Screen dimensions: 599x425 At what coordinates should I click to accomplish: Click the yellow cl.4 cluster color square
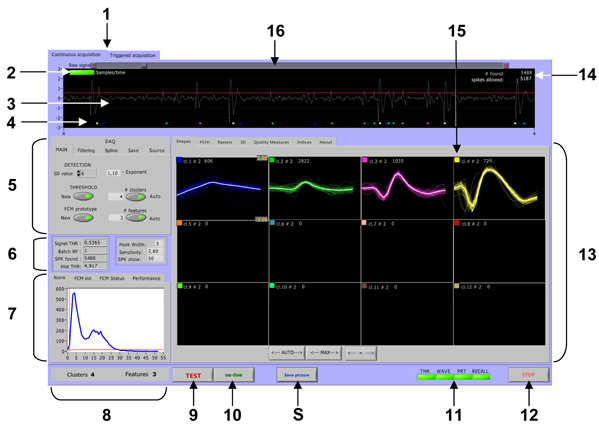pos(457,160)
